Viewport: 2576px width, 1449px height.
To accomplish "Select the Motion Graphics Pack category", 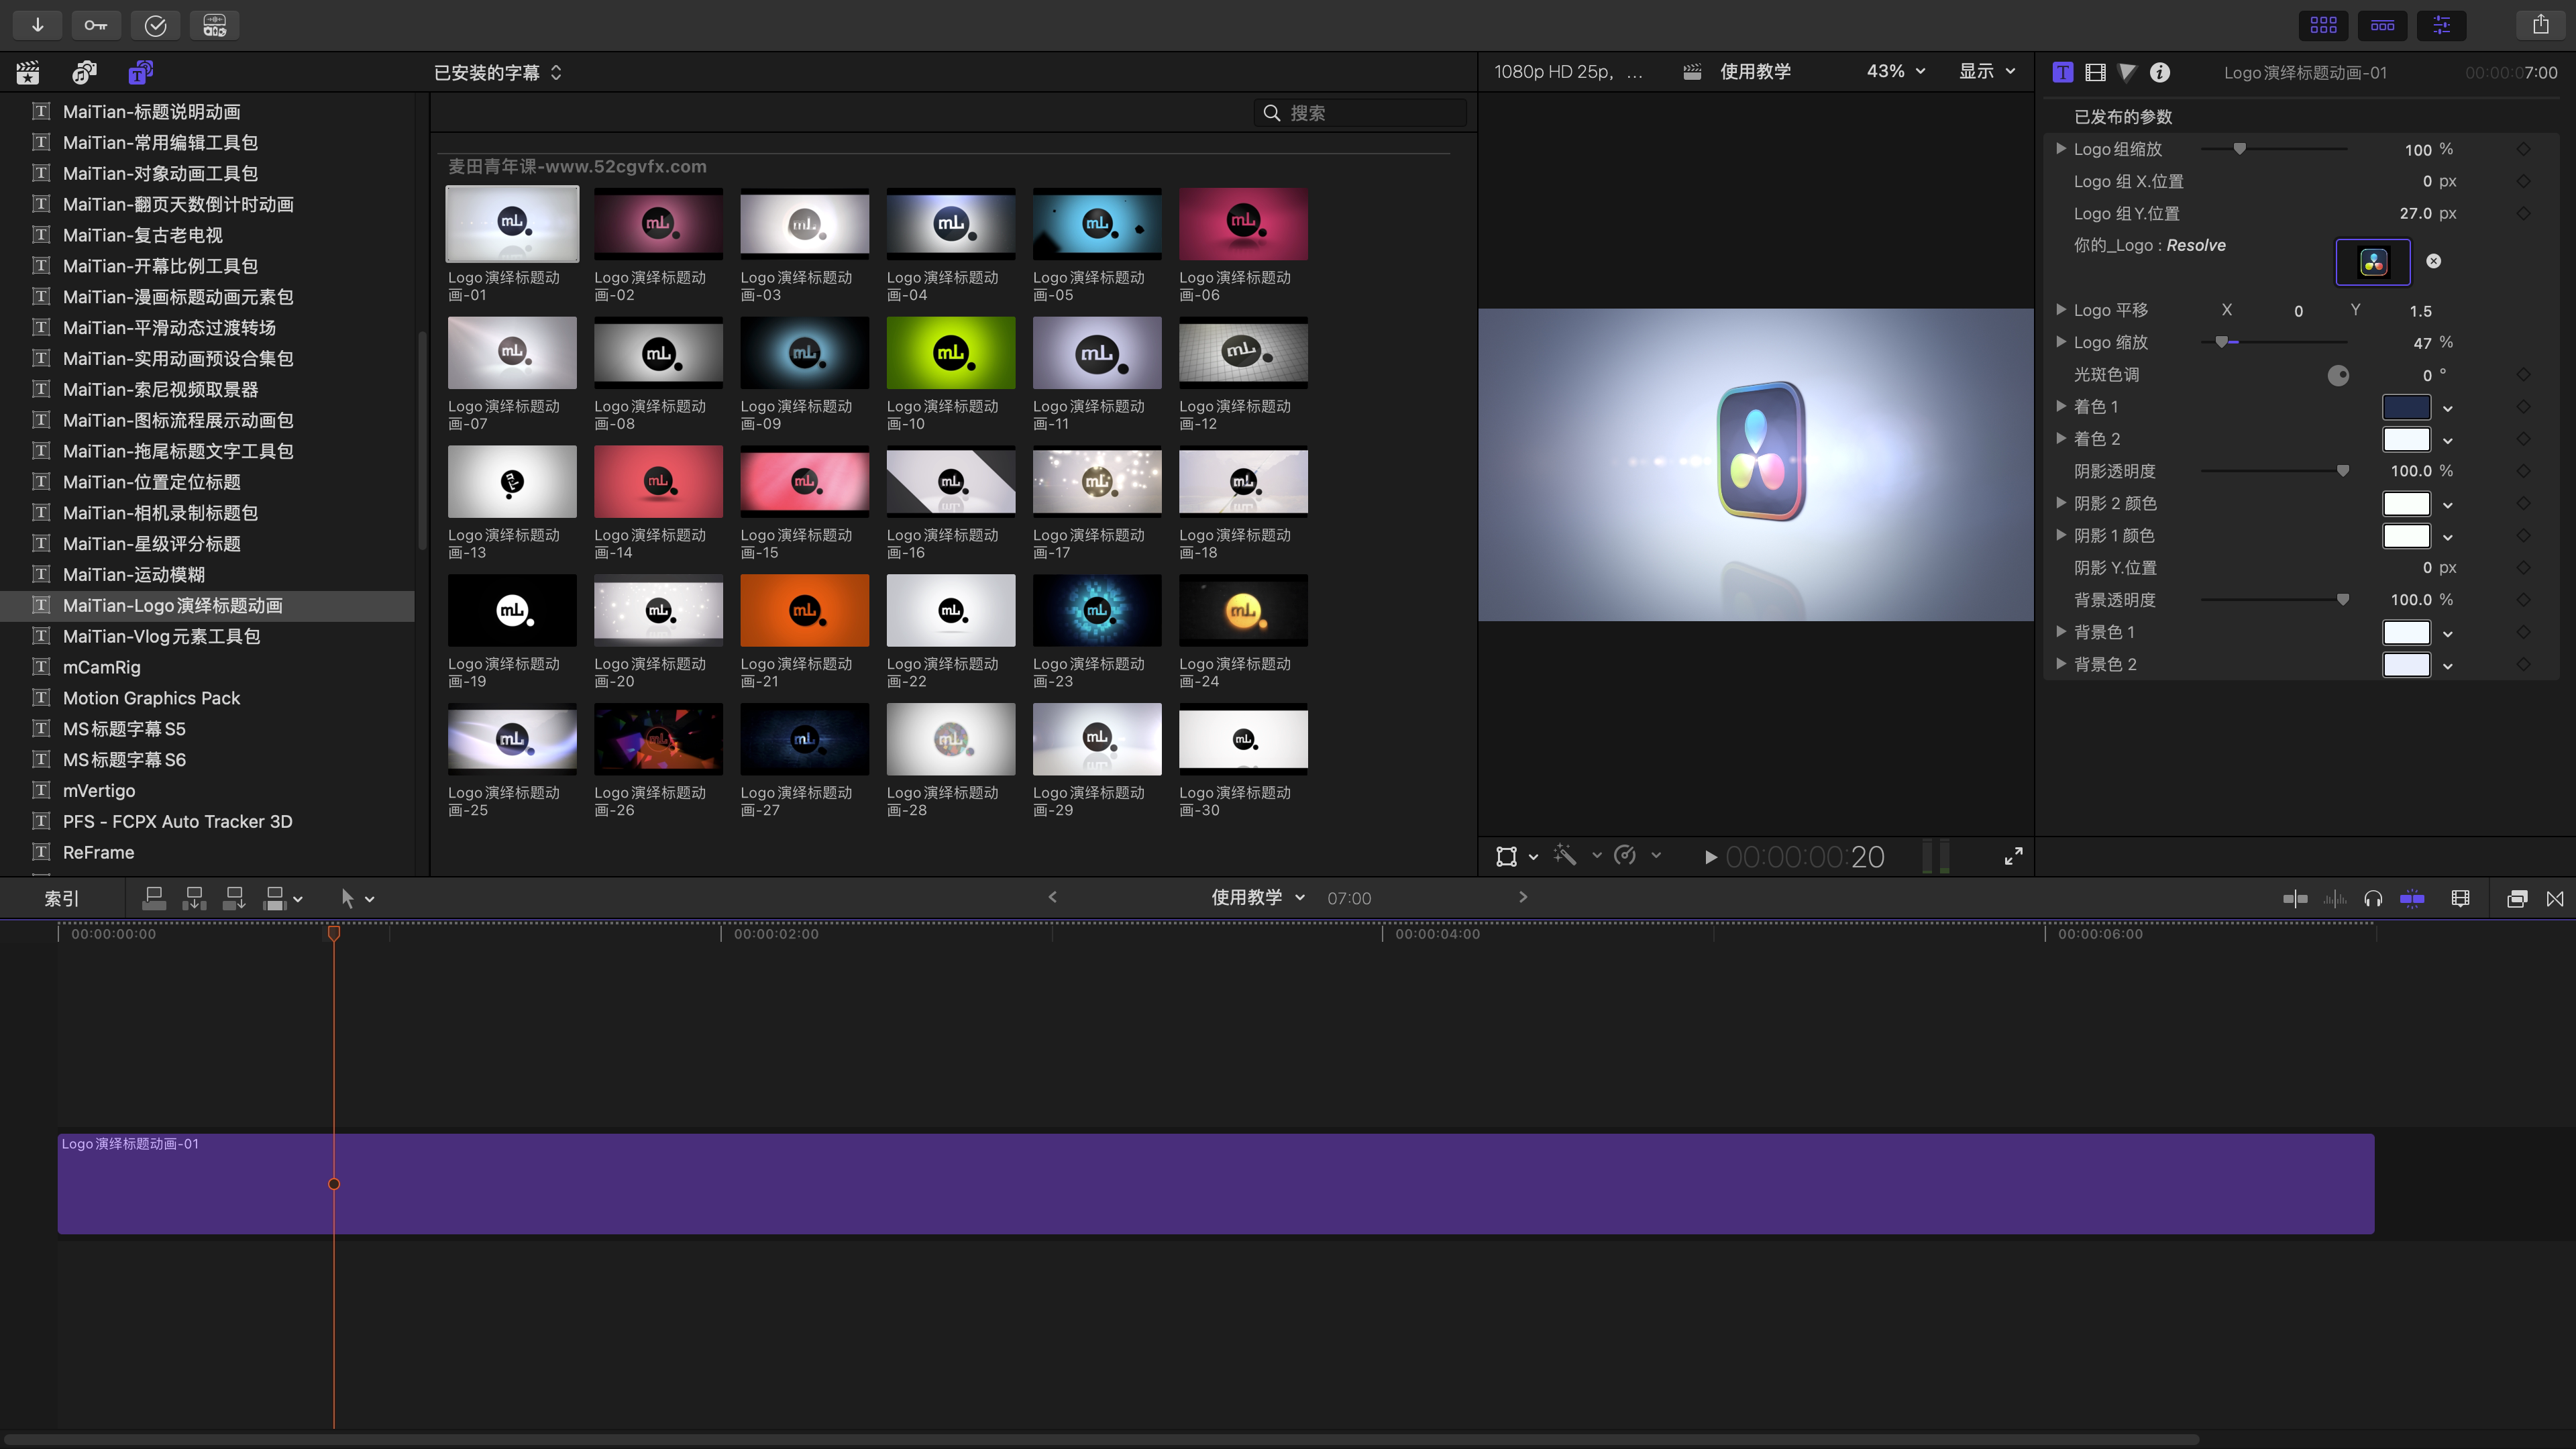I will [x=151, y=698].
